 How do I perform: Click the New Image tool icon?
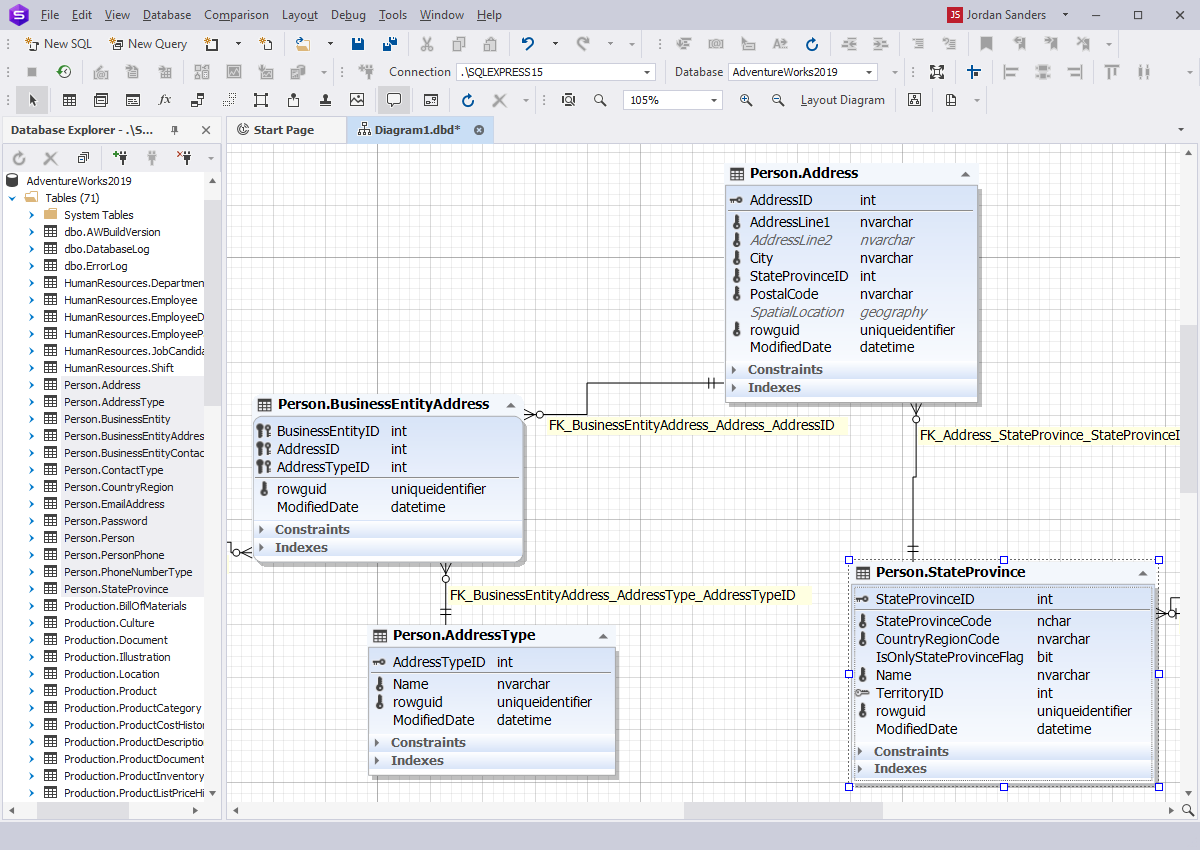click(357, 100)
